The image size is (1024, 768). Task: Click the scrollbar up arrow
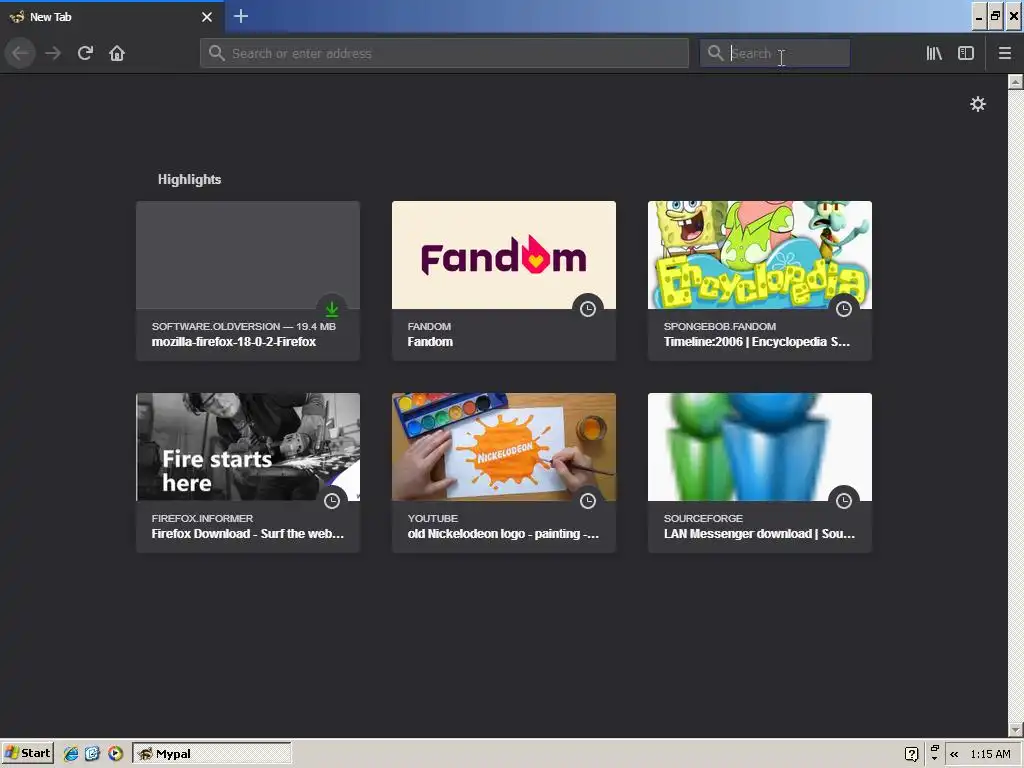1016,82
